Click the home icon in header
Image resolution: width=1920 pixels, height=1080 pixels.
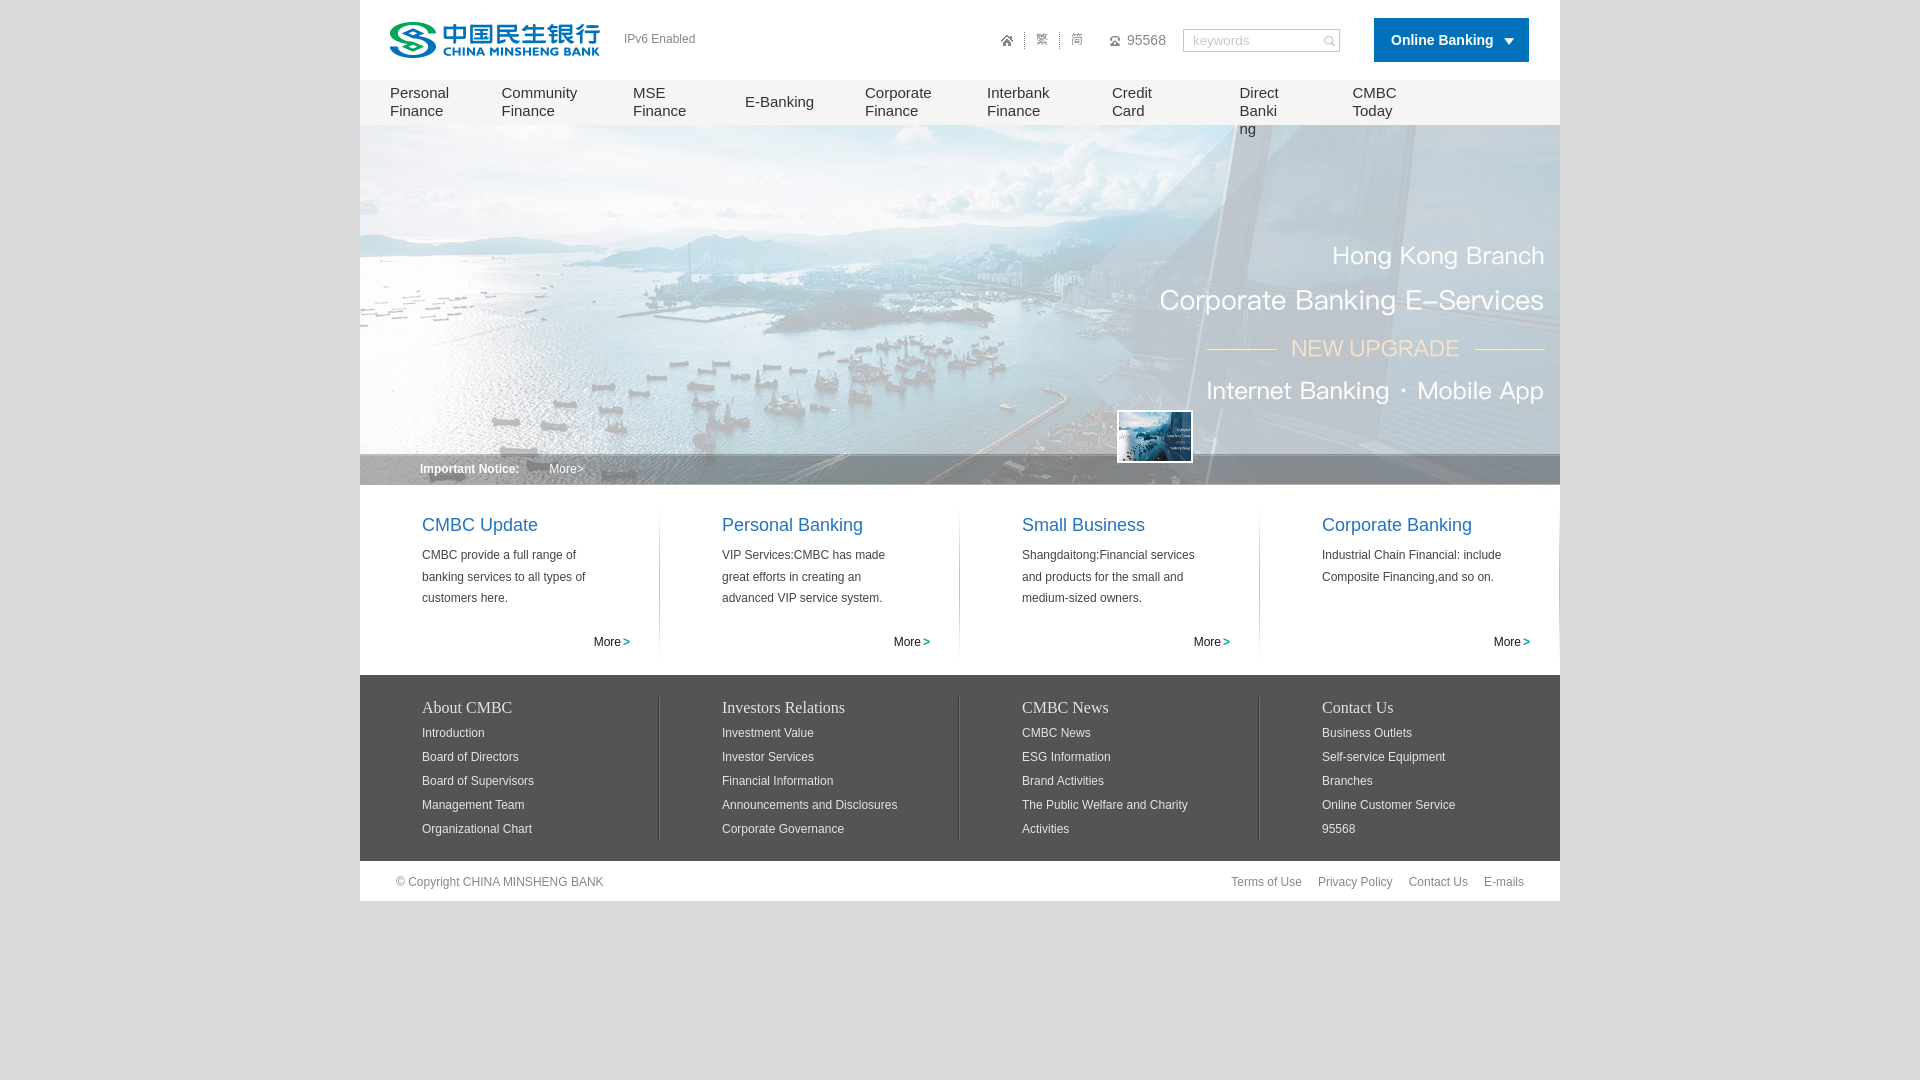coord(1007,41)
